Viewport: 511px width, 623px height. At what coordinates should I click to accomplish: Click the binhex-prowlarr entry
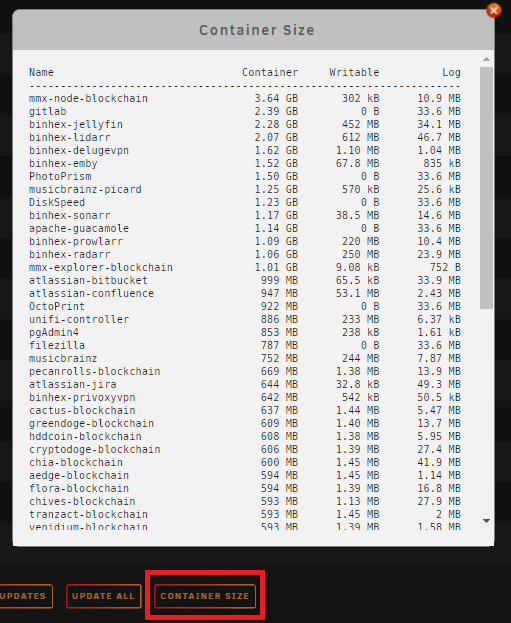[76, 241]
